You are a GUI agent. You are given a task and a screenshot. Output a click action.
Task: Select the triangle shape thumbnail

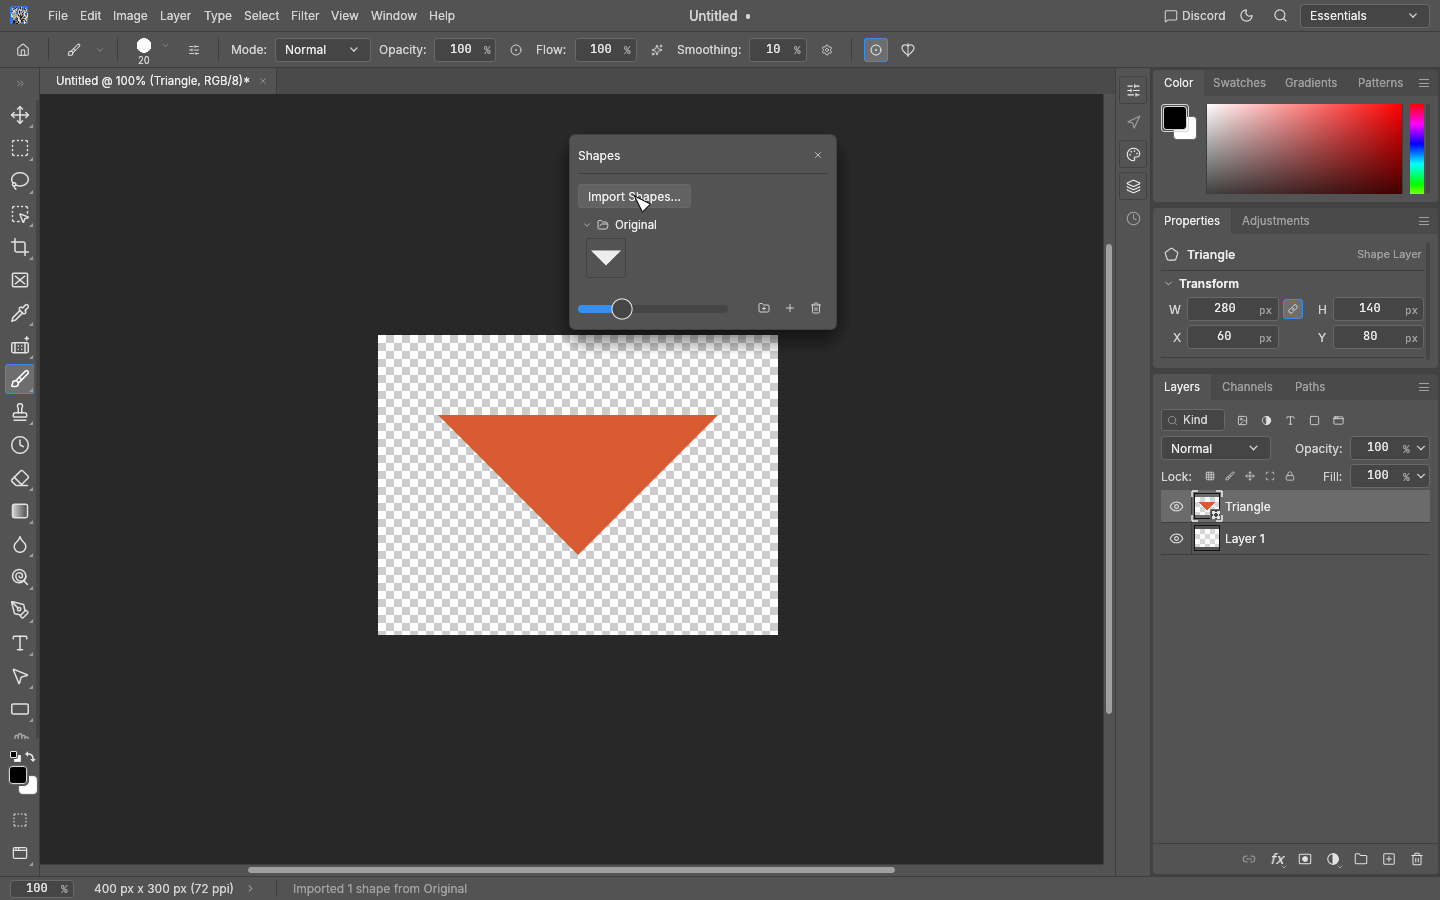[x=606, y=259]
